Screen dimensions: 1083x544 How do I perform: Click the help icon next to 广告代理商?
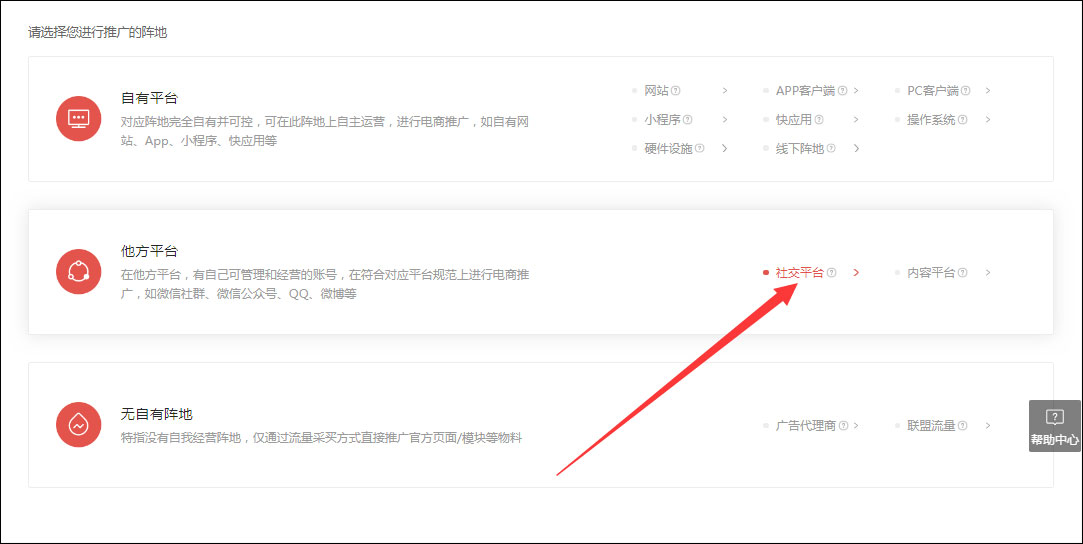coord(843,426)
